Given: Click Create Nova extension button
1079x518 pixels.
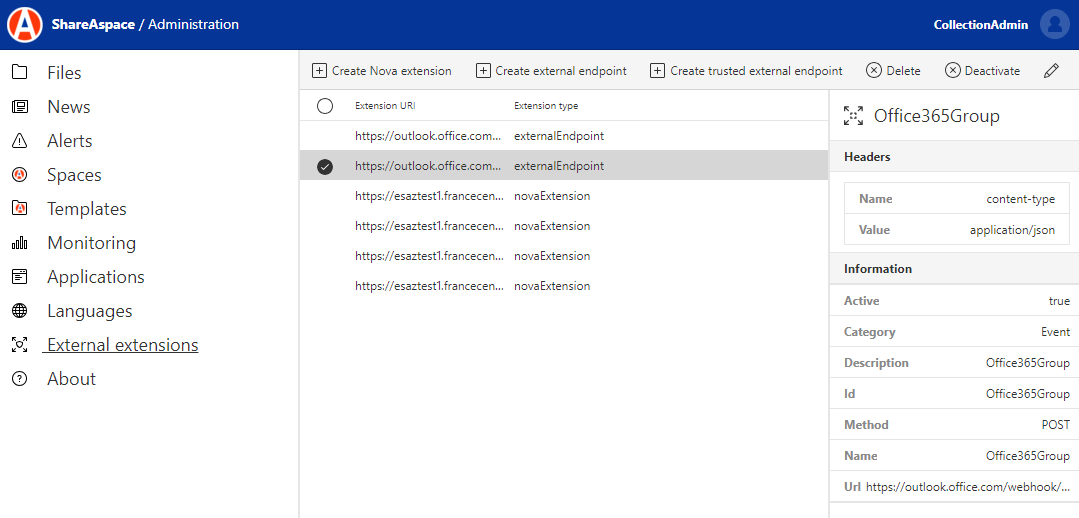Looking at the screenshot, I should tap(382, 70).
